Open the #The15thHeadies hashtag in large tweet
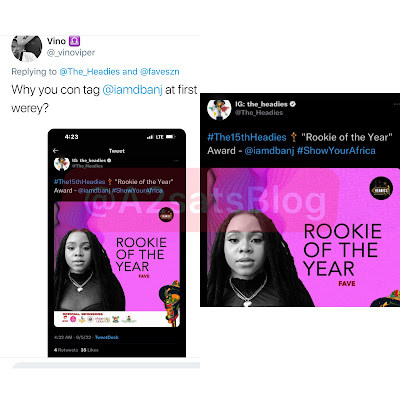This screenshot has width=400, height=400. 247,137
